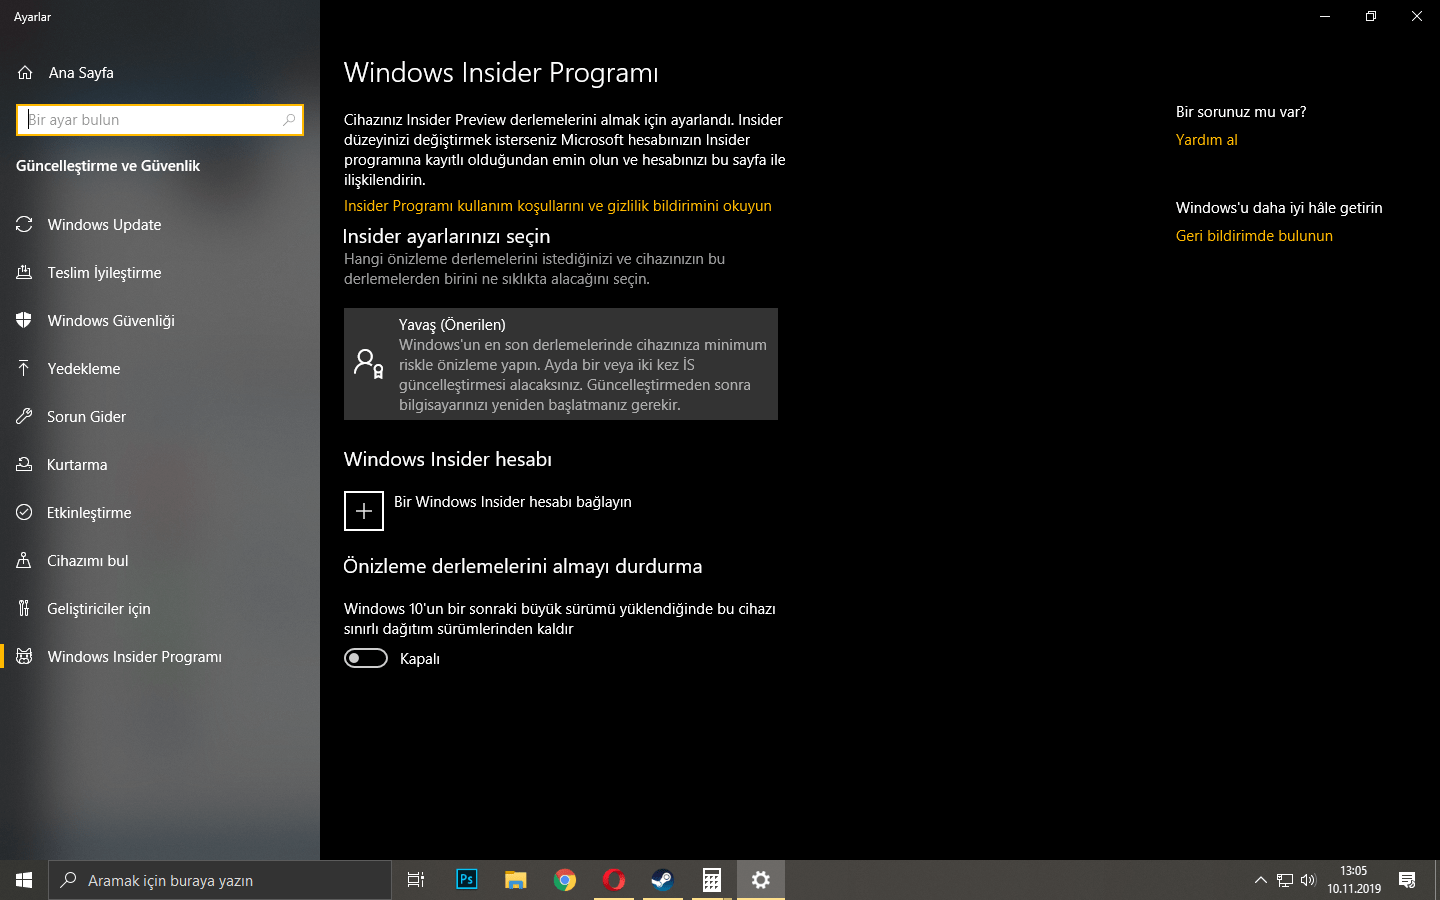The width and height of the screenshot is (1440, 900).
Task: Click Önizleme derlemelerini almayı durdurma heading
Action: 523,567
